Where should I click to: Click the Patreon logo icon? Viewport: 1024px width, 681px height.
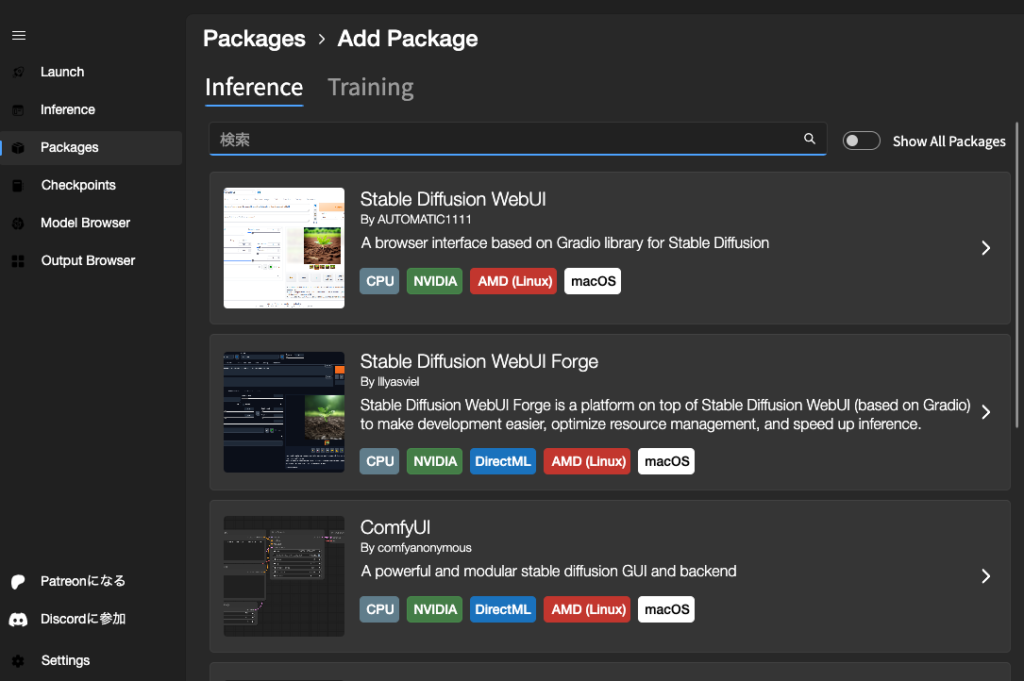[18, 581]
